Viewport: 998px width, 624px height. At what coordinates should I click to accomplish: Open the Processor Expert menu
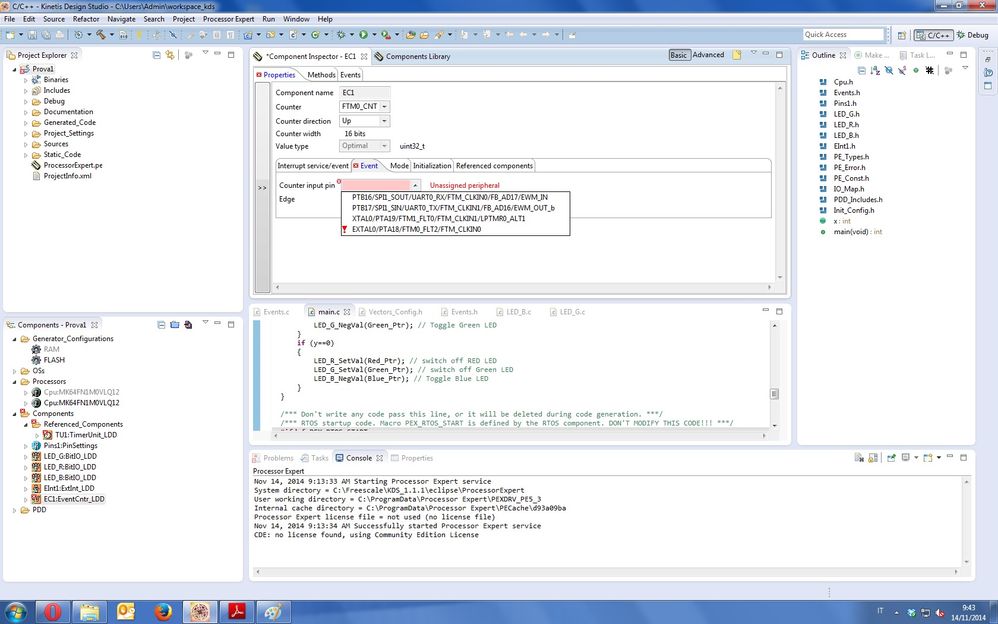click(x=228, y=19)
